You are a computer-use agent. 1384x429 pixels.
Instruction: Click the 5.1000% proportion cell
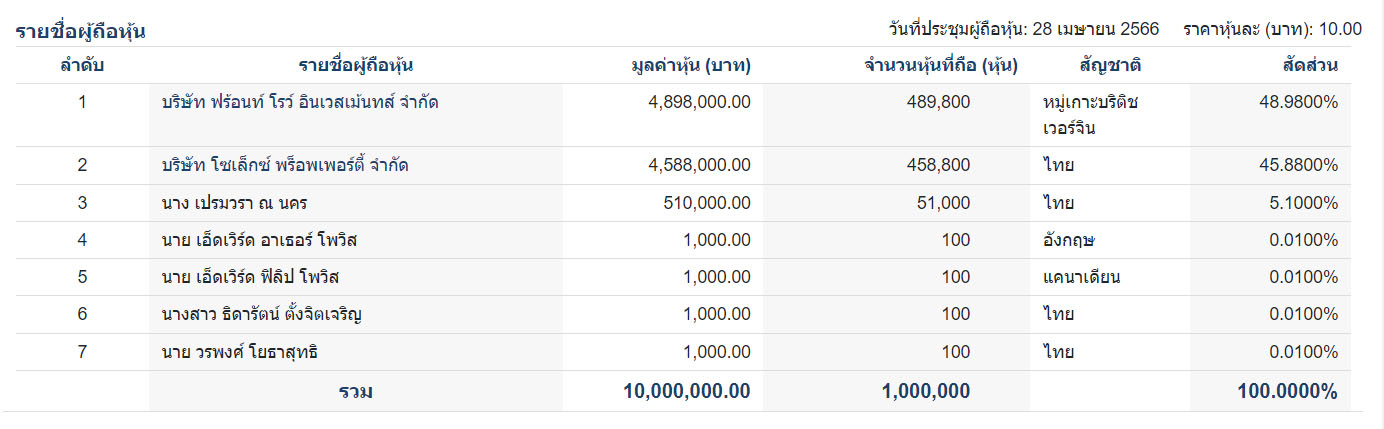1304,203
